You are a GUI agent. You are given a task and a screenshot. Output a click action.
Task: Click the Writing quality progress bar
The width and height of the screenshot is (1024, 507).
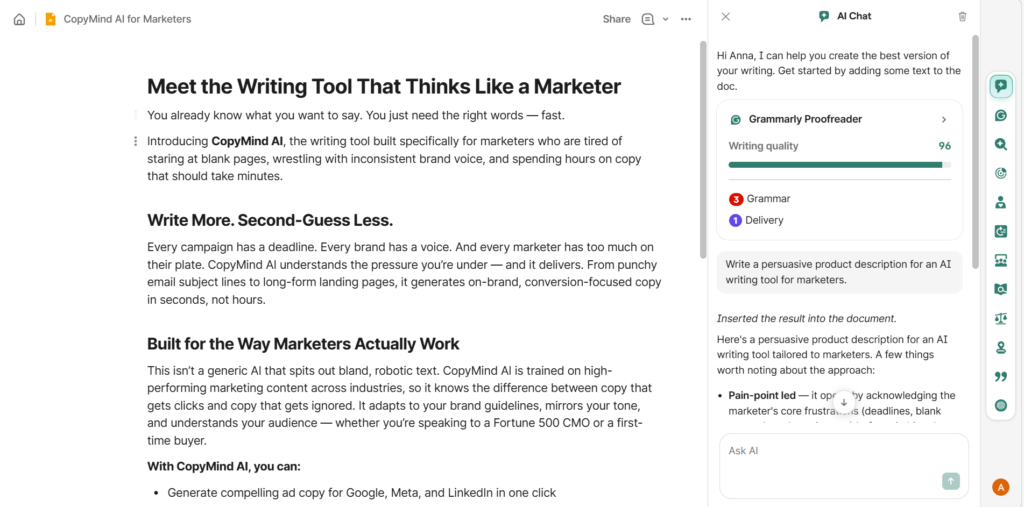point(839,165)
